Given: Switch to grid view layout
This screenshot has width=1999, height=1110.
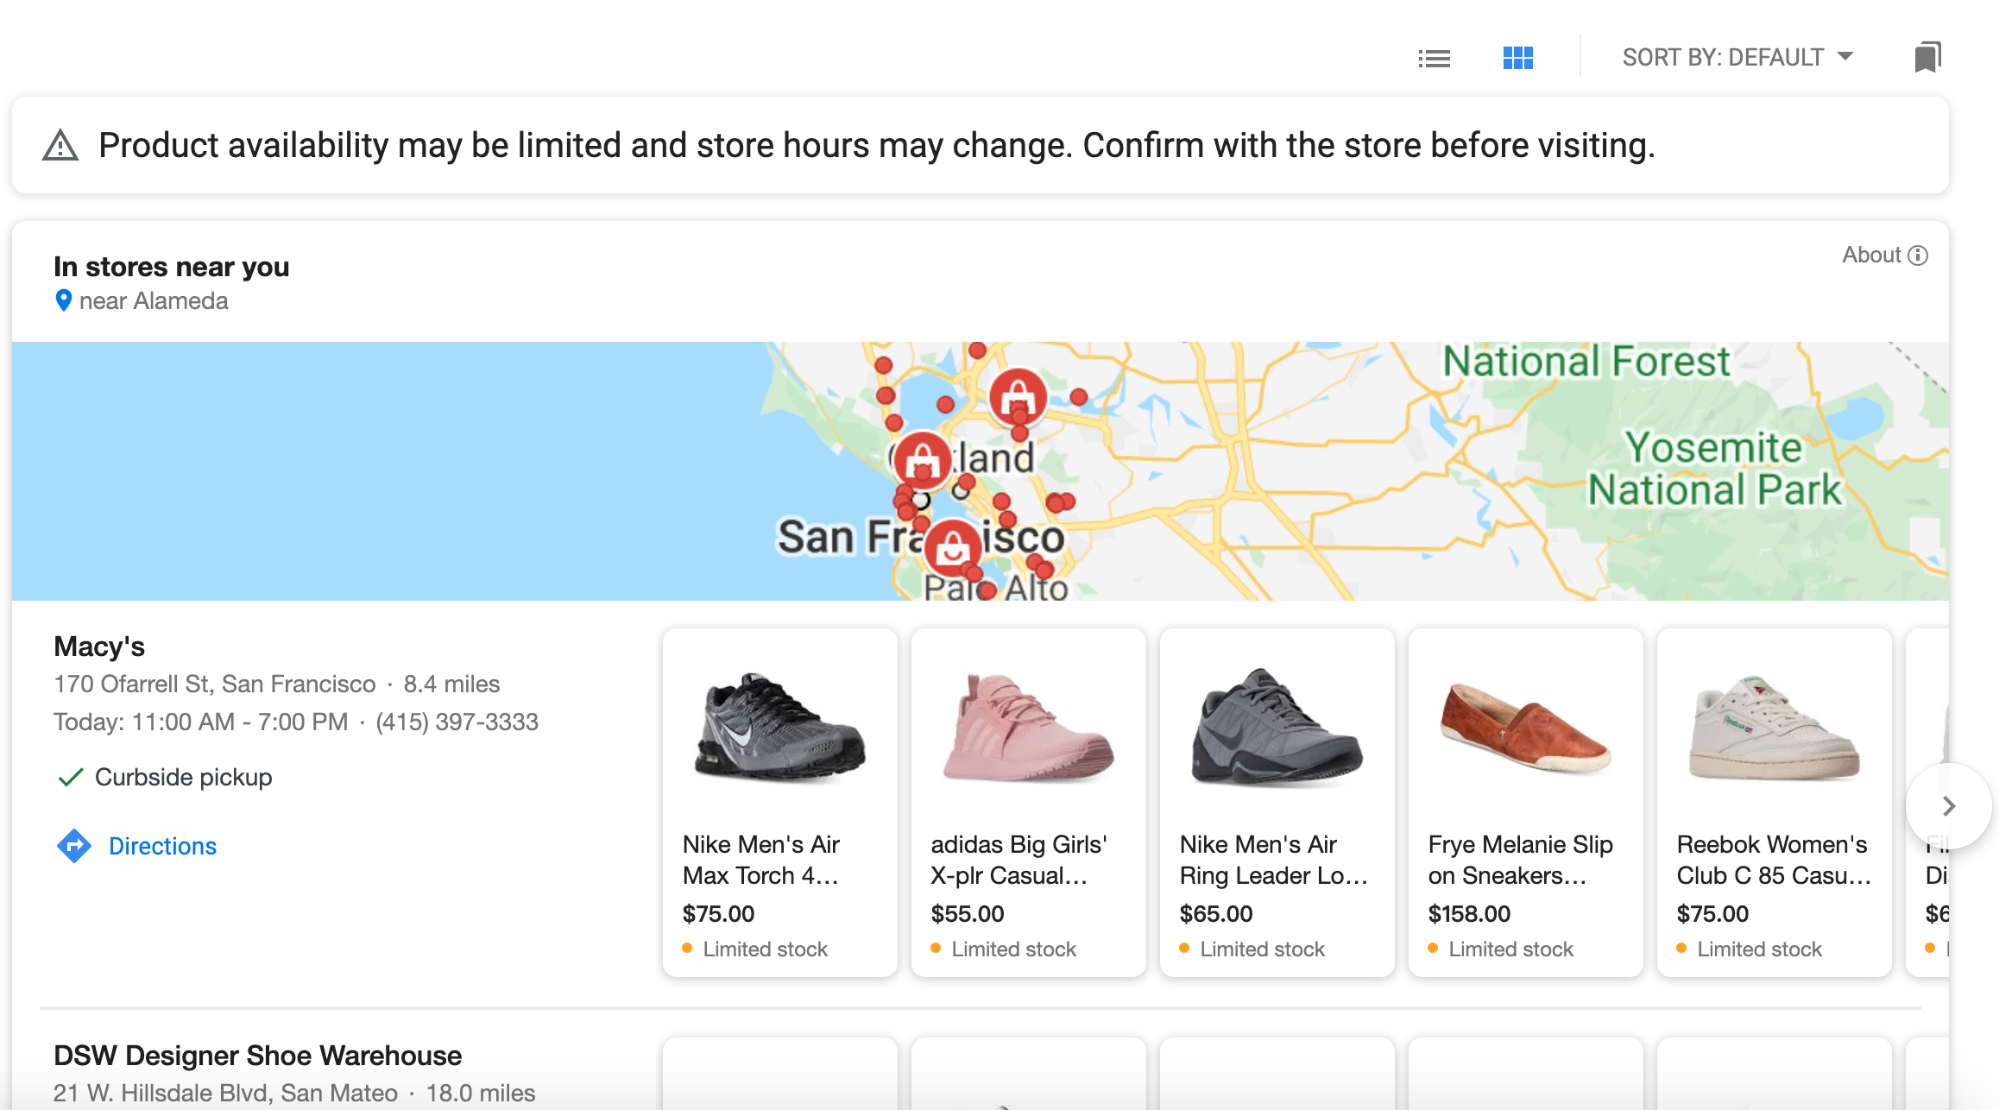Looking at the screenshot, I should 1518,58.
